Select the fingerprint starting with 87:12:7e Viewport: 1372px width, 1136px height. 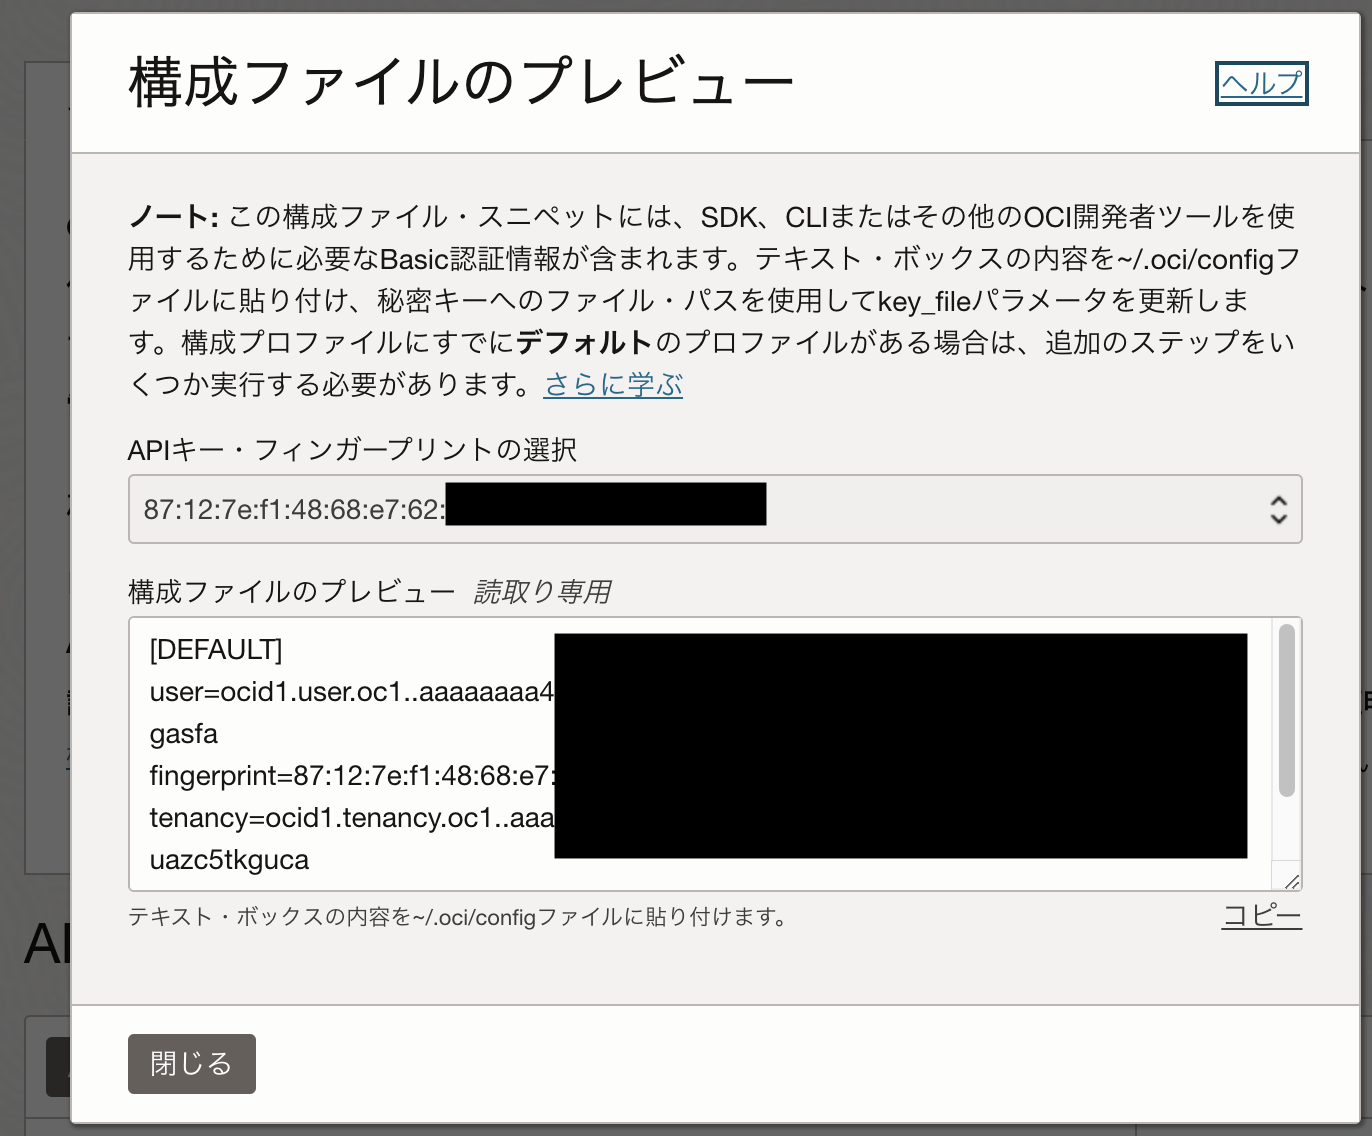click(x=300, y=504)
